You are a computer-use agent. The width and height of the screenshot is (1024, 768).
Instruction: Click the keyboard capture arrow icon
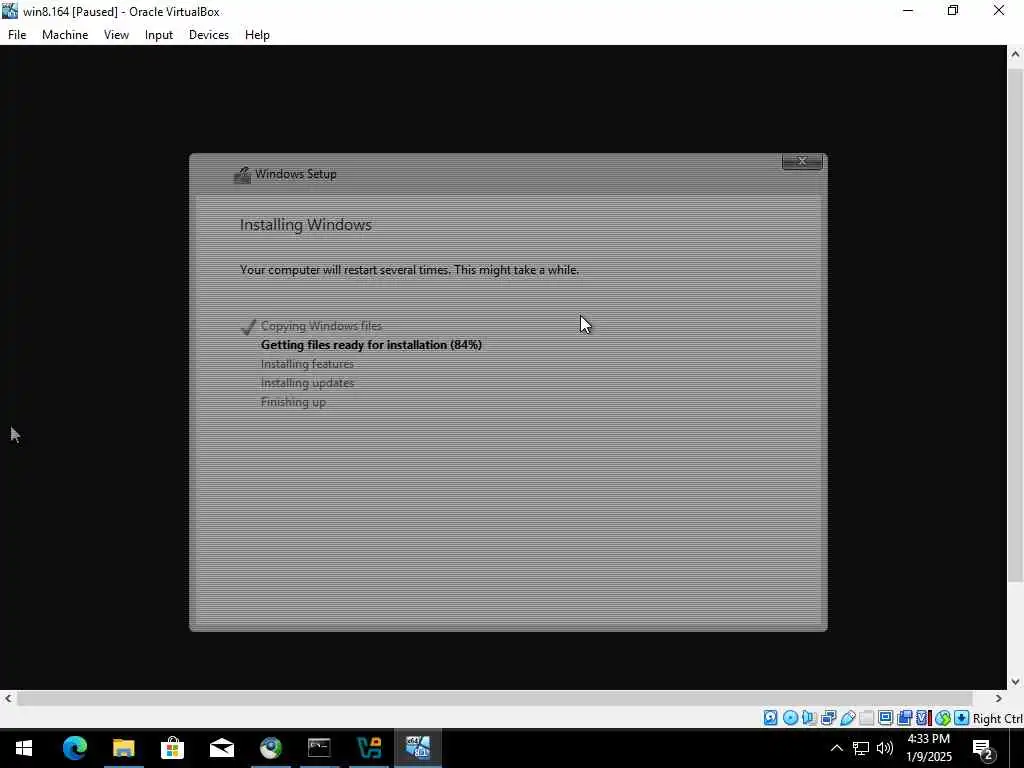coord(961,718)
